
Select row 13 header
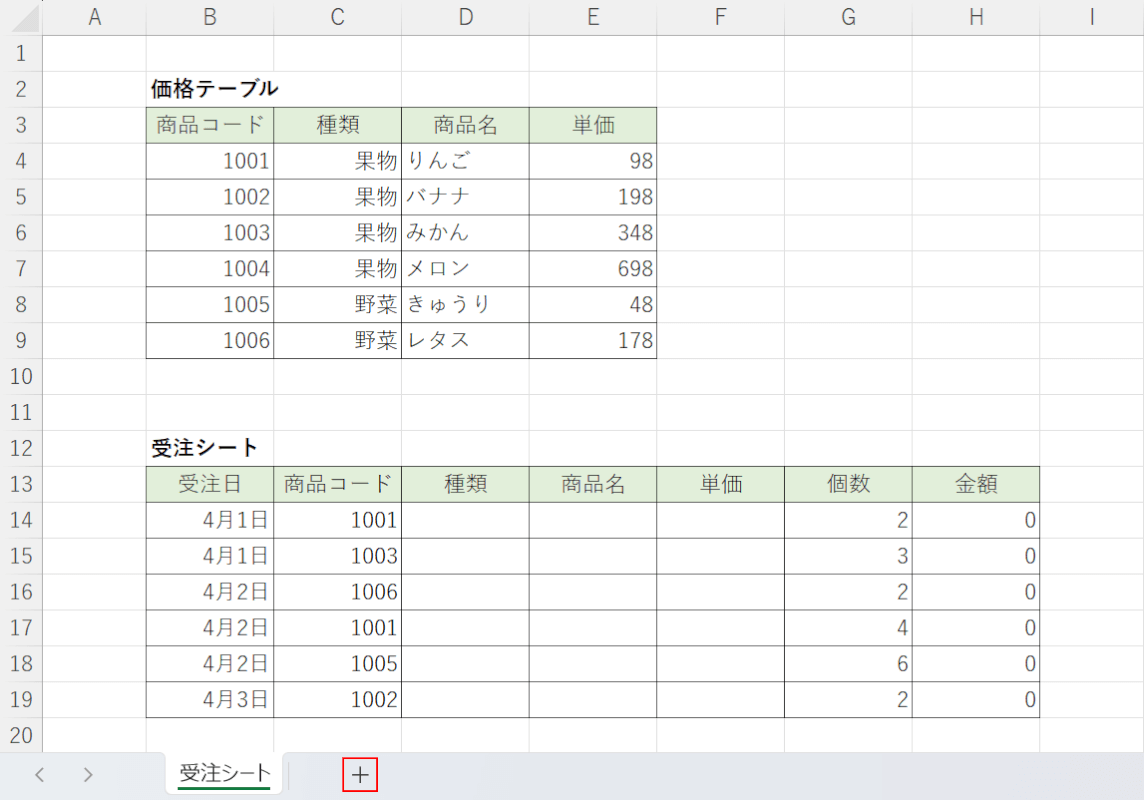click(22, 485)
